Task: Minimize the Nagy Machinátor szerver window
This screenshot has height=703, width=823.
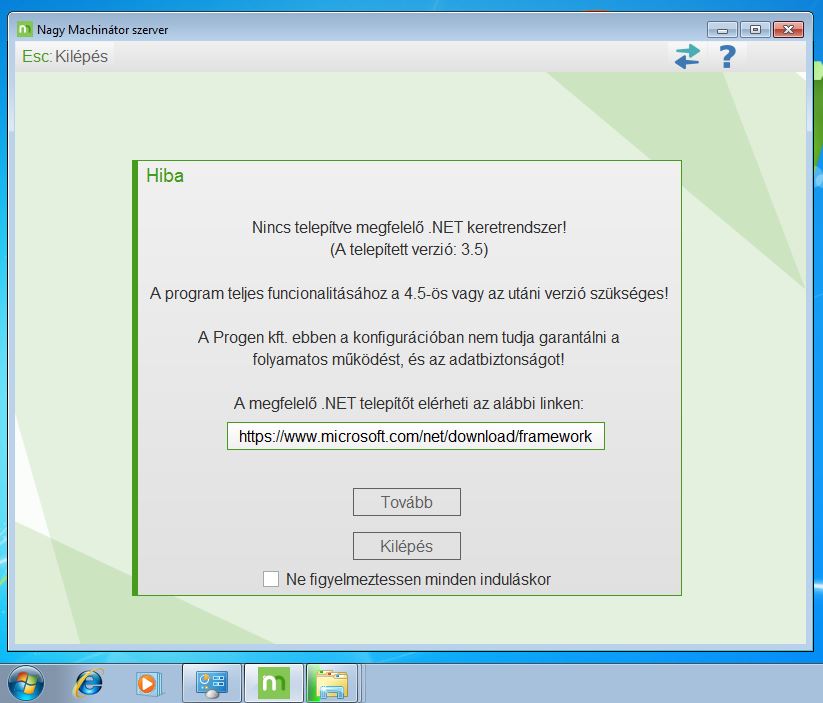Action: click(x=722, y=29)
